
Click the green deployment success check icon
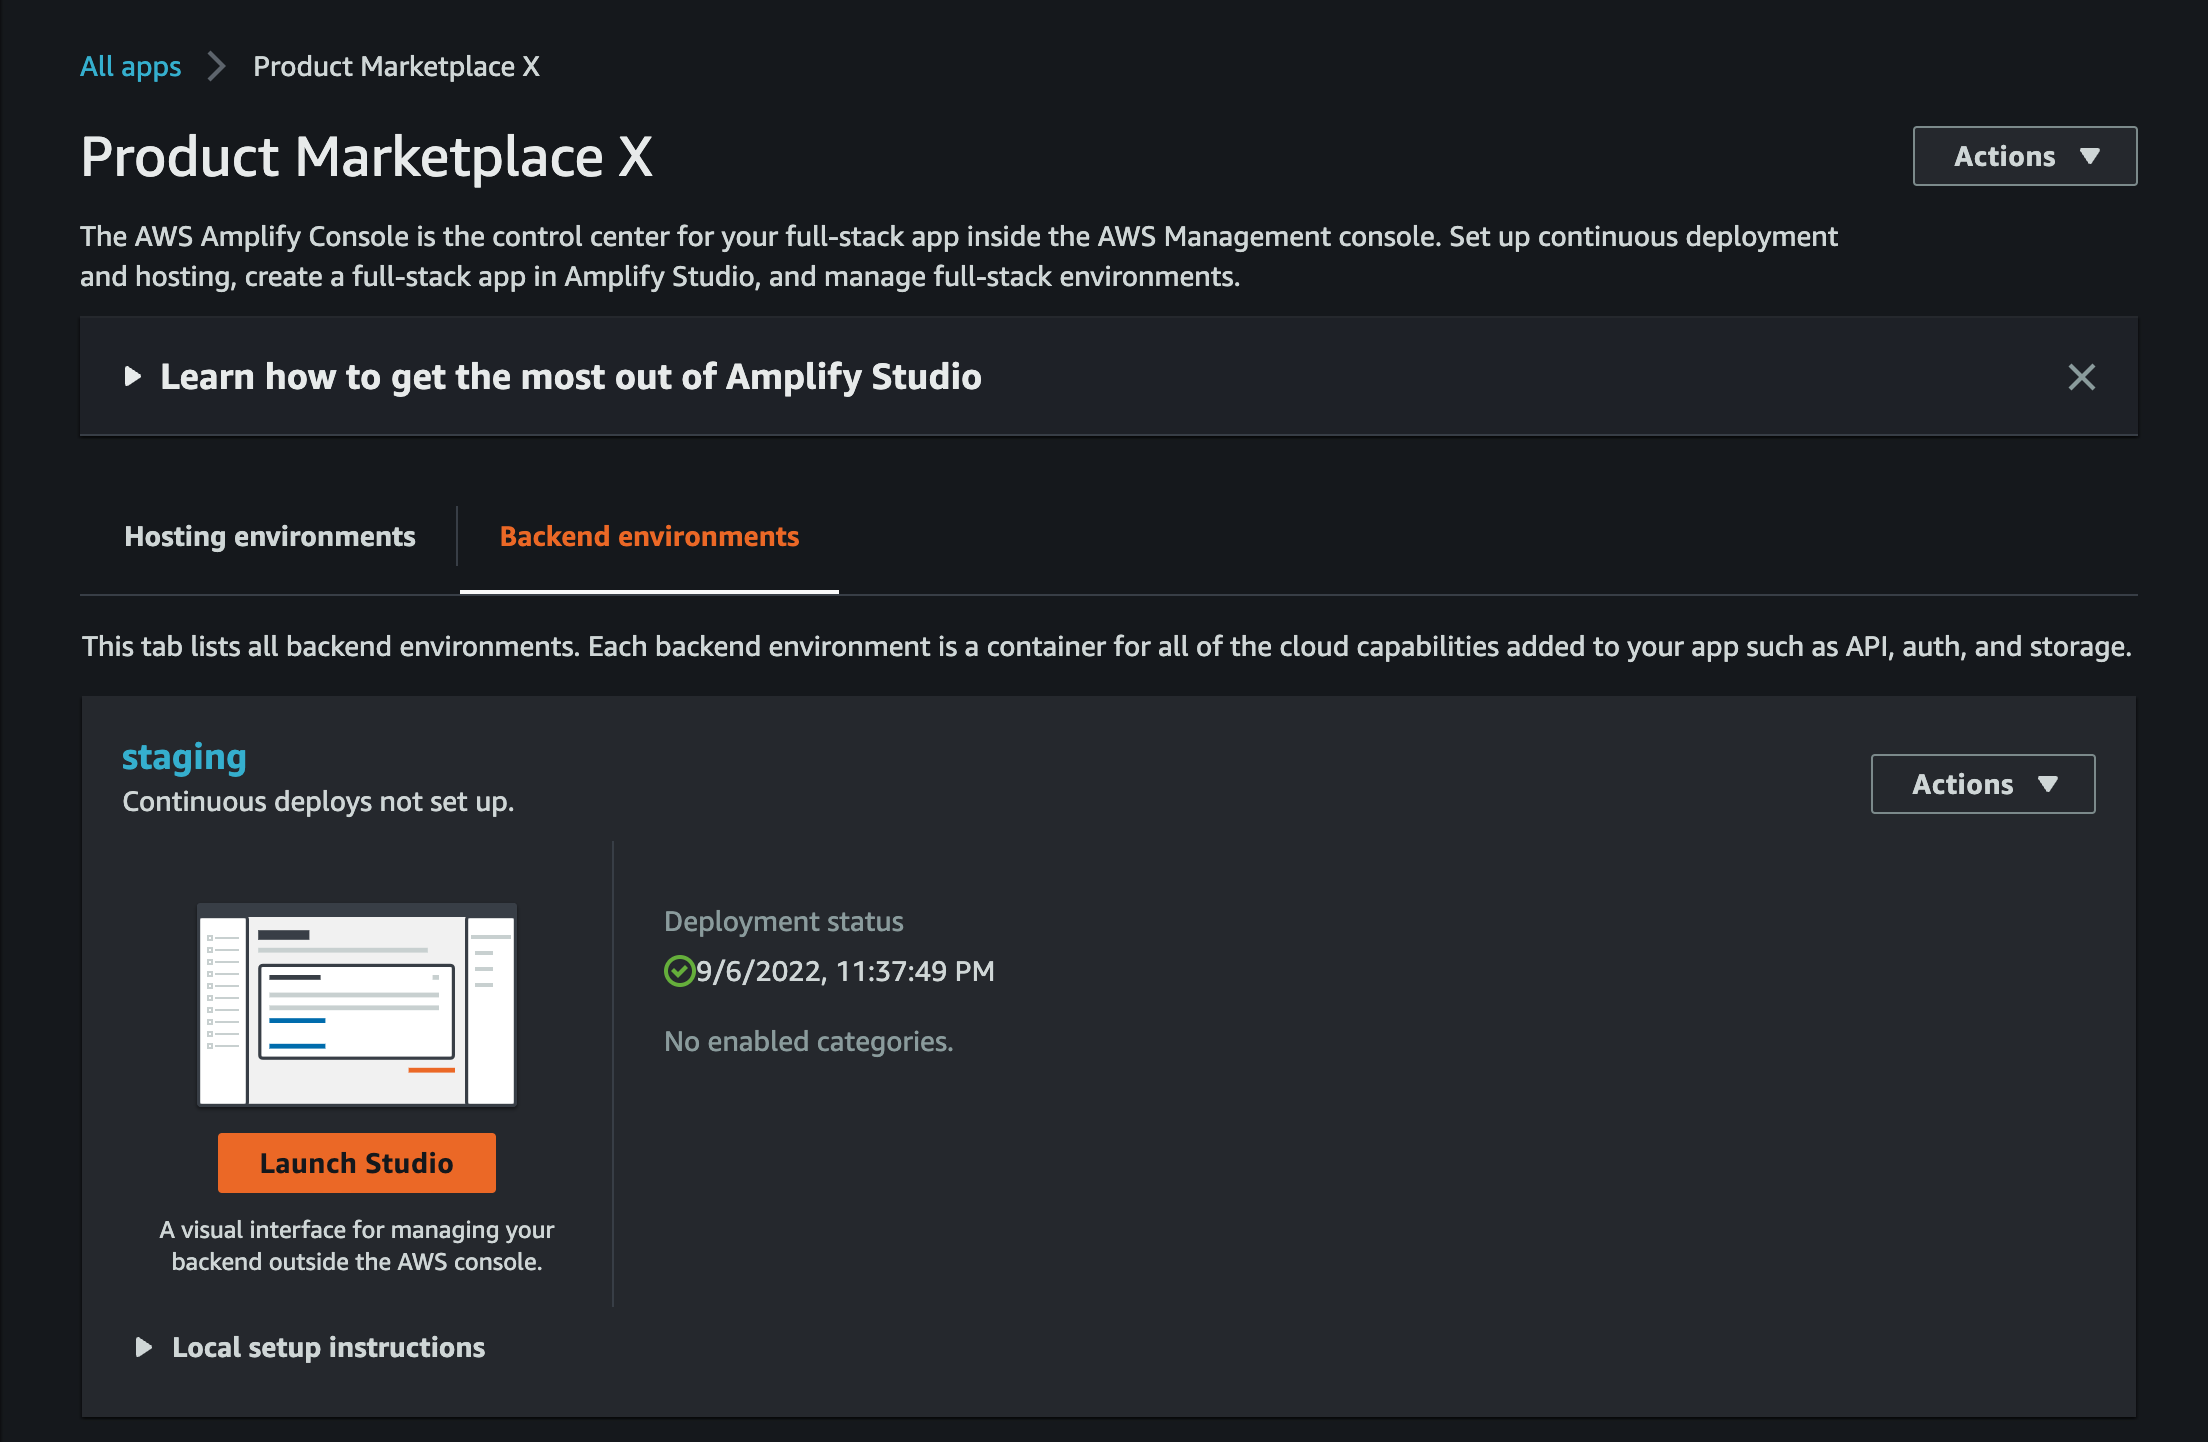point(679,971)
